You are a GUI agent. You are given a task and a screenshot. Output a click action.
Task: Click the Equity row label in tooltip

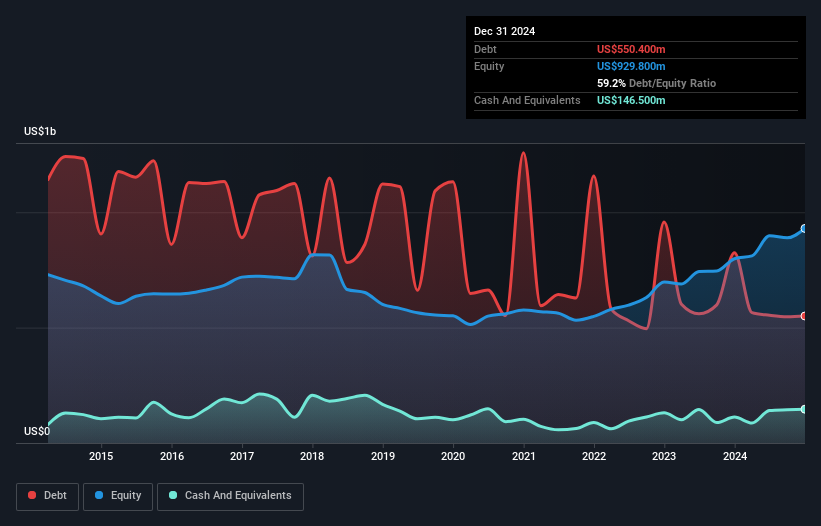click(489, 66)
